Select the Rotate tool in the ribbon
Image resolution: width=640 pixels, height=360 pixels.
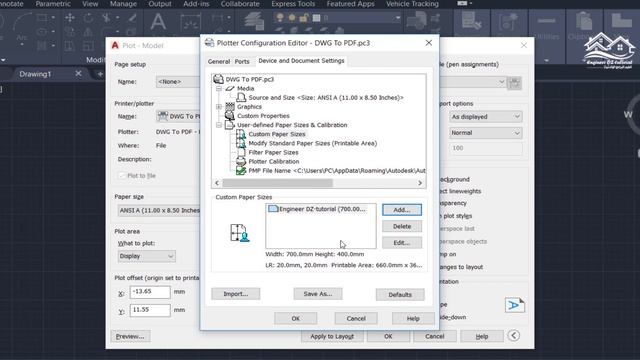pos(88,18)
